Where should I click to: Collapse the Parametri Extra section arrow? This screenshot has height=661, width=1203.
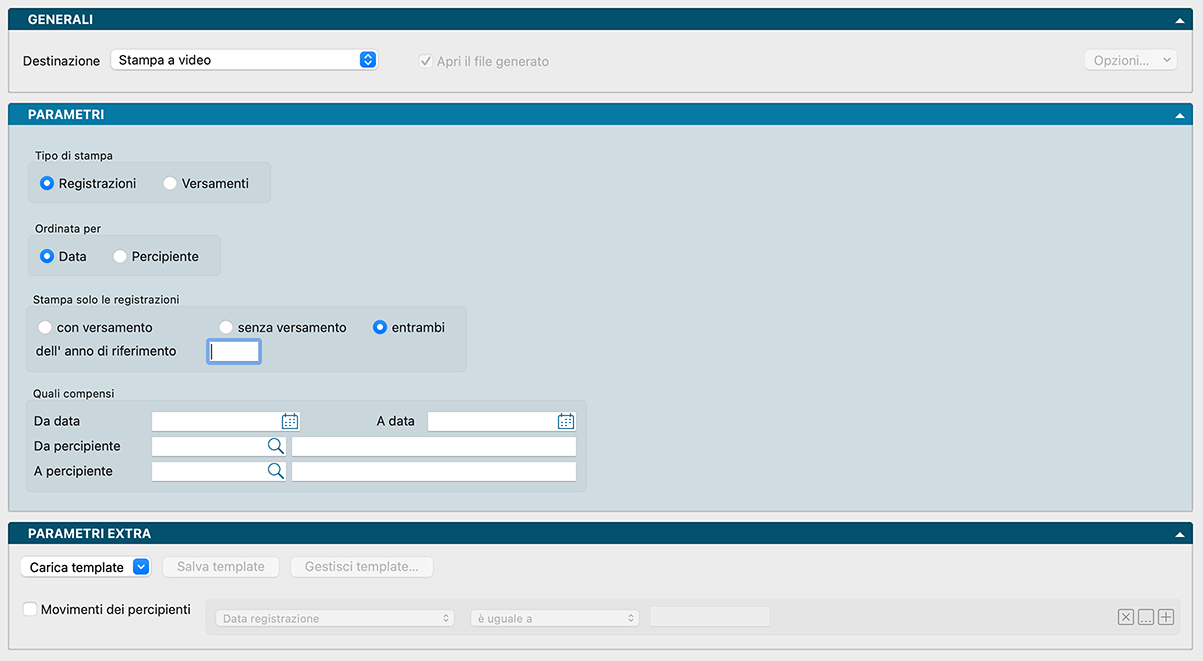(x=1182, y=534)
